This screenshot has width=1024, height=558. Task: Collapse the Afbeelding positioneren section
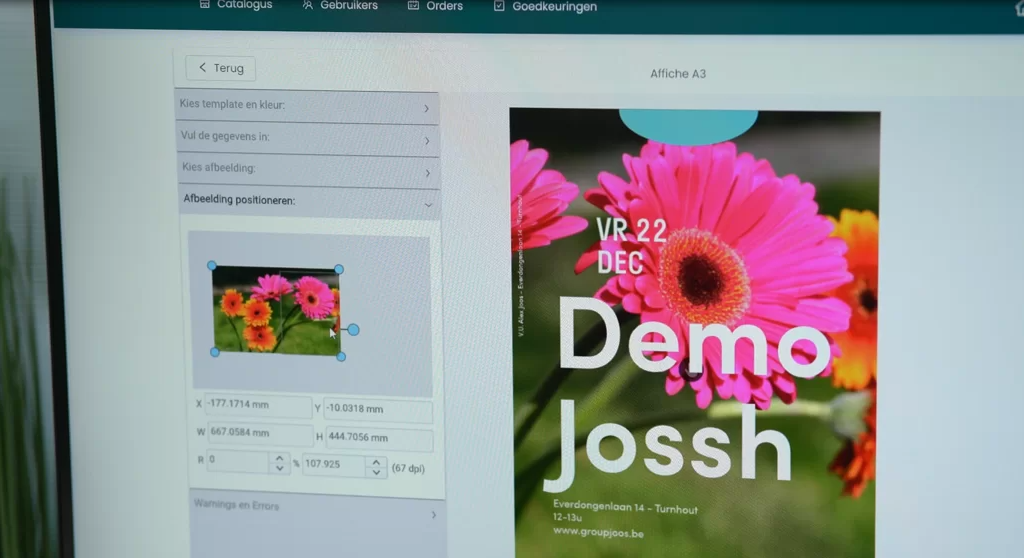pyautogui.click(x=309, y=201)
